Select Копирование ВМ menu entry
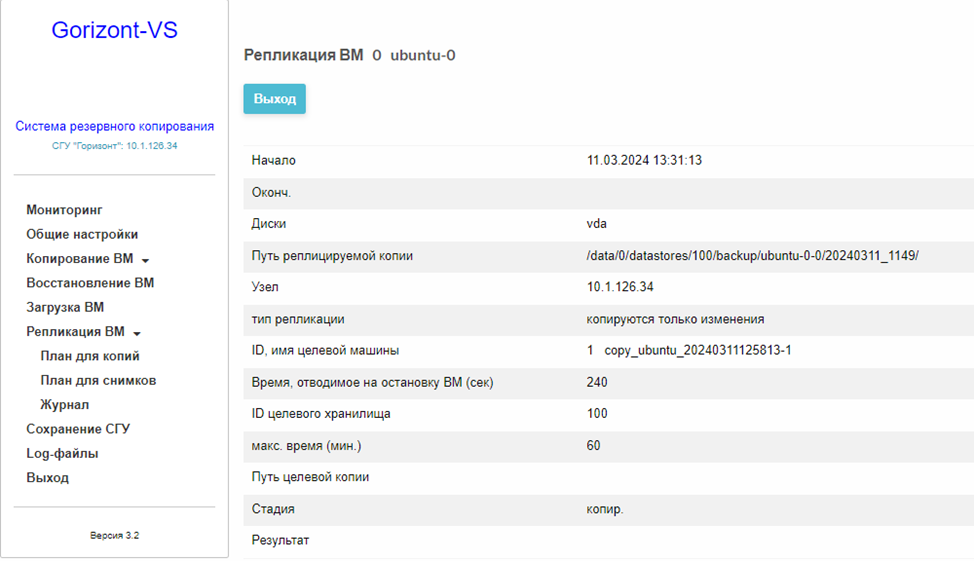This screenshot has width=974, height=561. pos(80,258)
